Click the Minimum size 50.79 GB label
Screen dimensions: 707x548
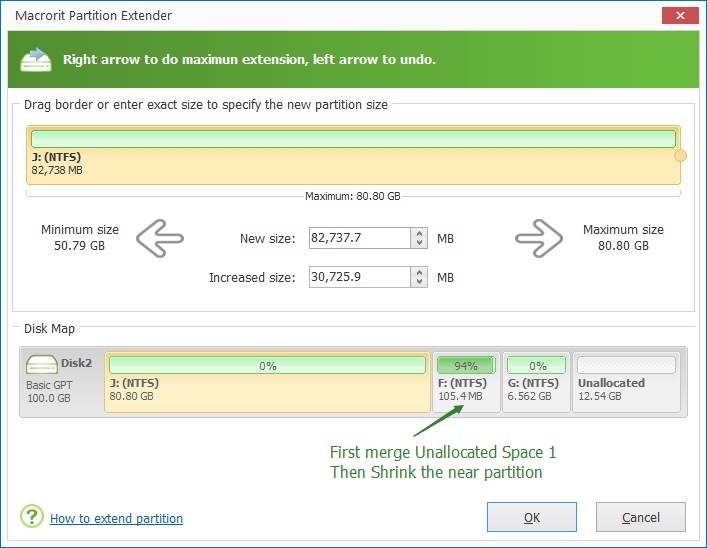(x=80, y=238)
